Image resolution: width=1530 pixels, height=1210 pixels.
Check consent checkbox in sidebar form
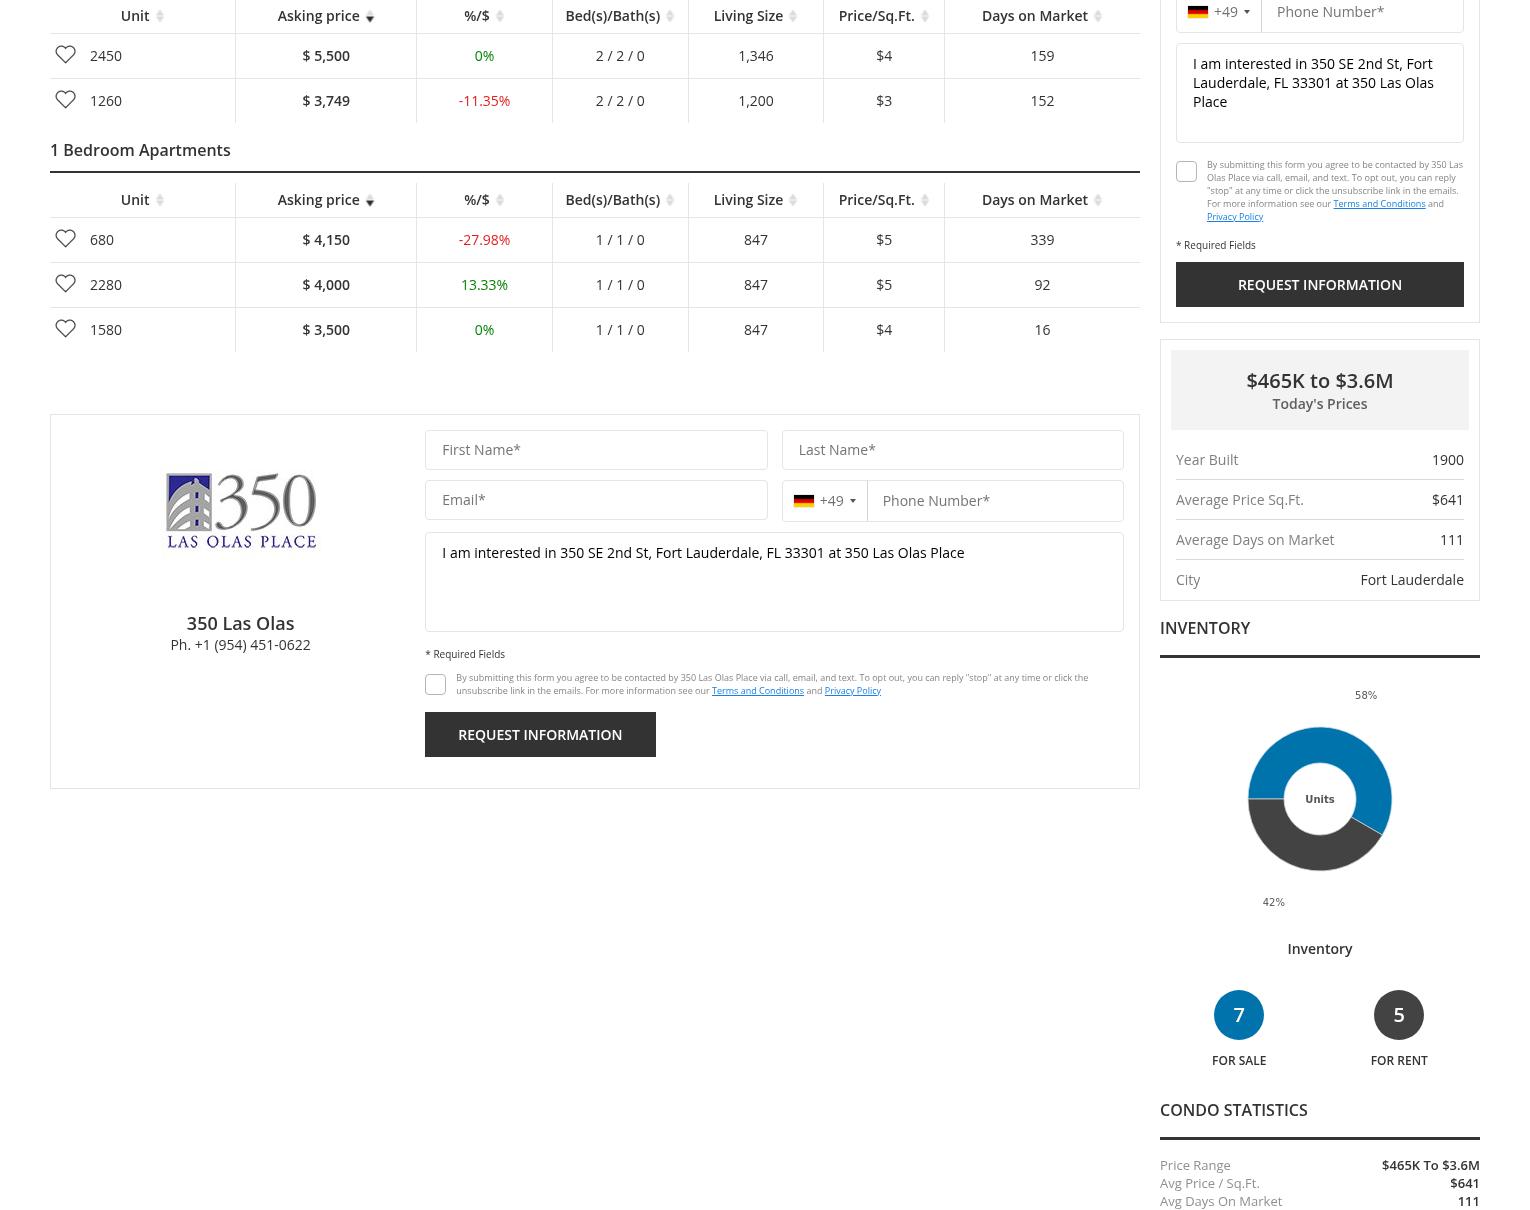pos(1186,172)
